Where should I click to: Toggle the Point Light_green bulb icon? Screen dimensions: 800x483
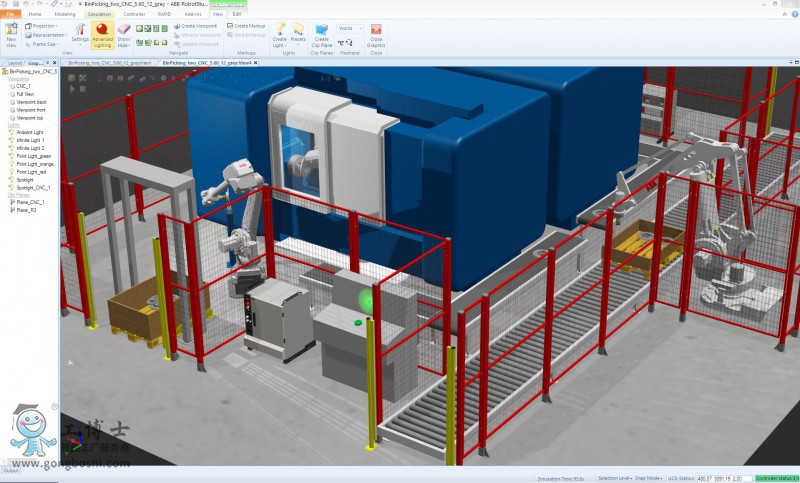(x=12, y=156)
